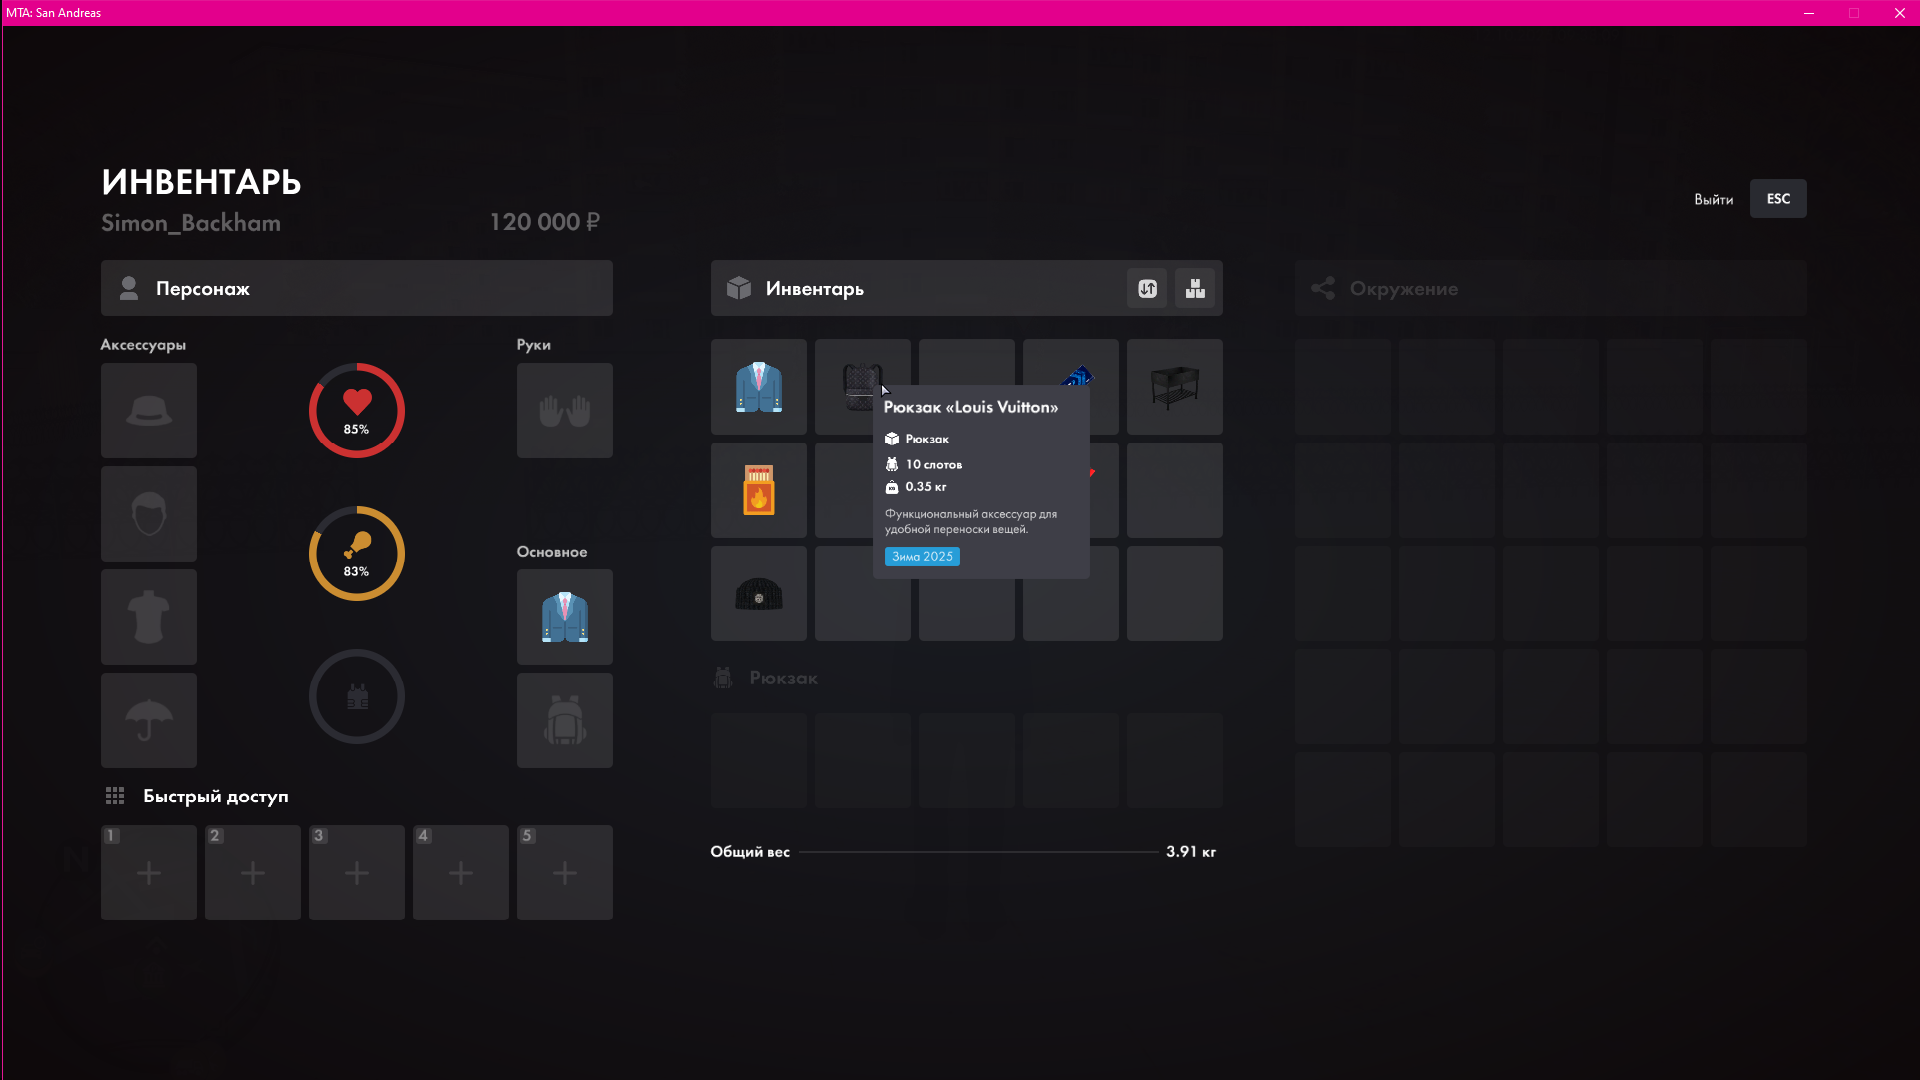Select the hat accessory slot
Viewport: 1920px width, 1080px height.
(x=149, y=411)
